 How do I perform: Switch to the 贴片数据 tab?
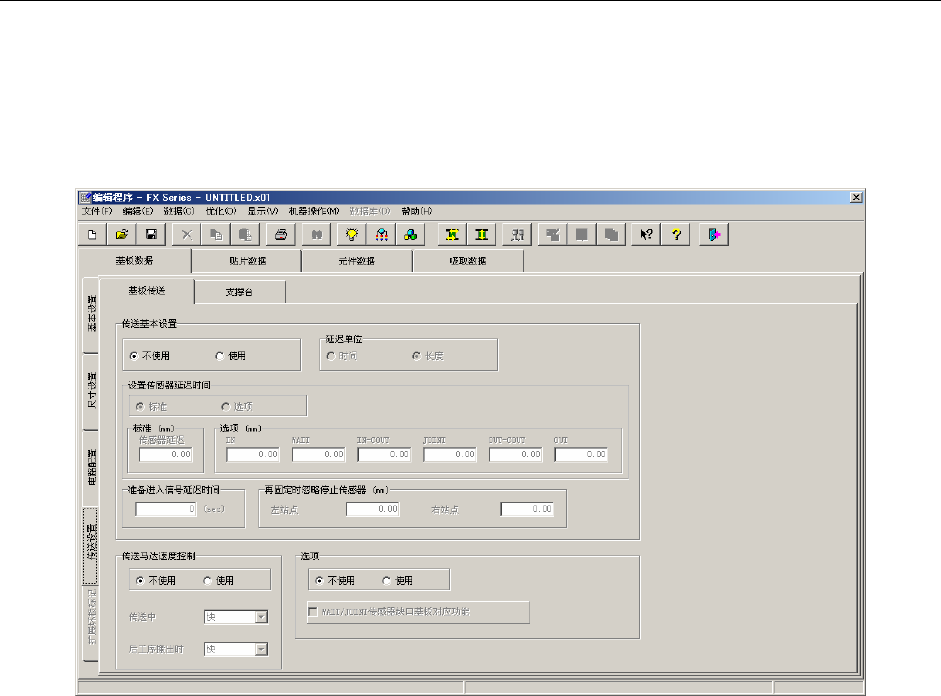[x=246, y=261]
